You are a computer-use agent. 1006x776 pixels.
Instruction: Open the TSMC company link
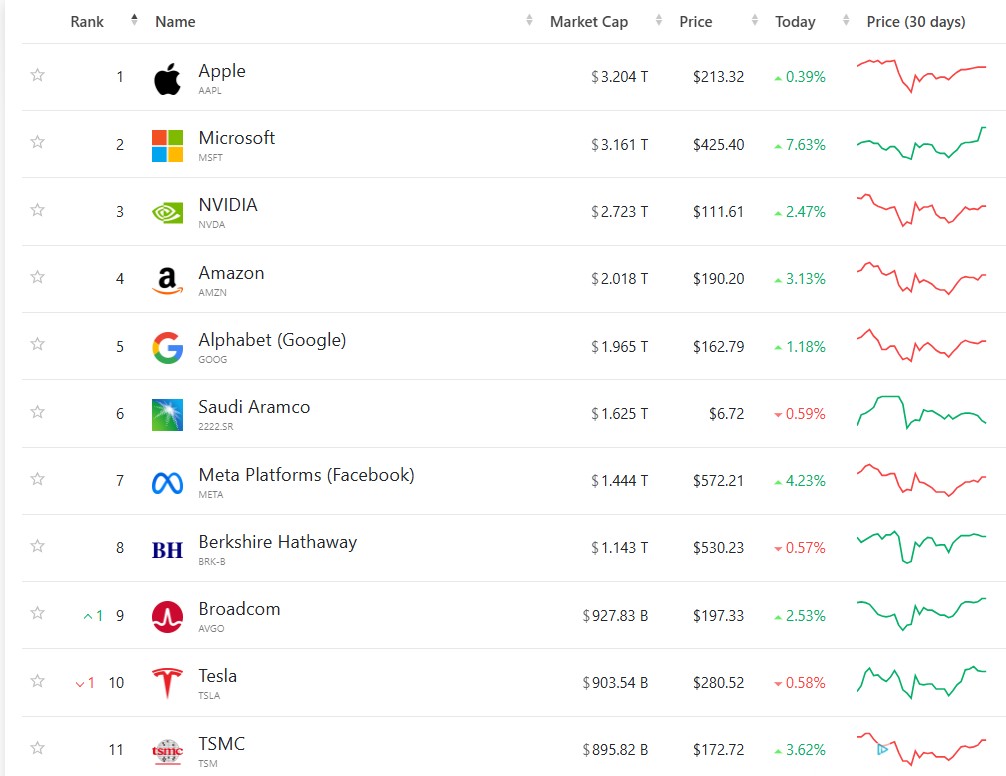(x=221, y=743)
